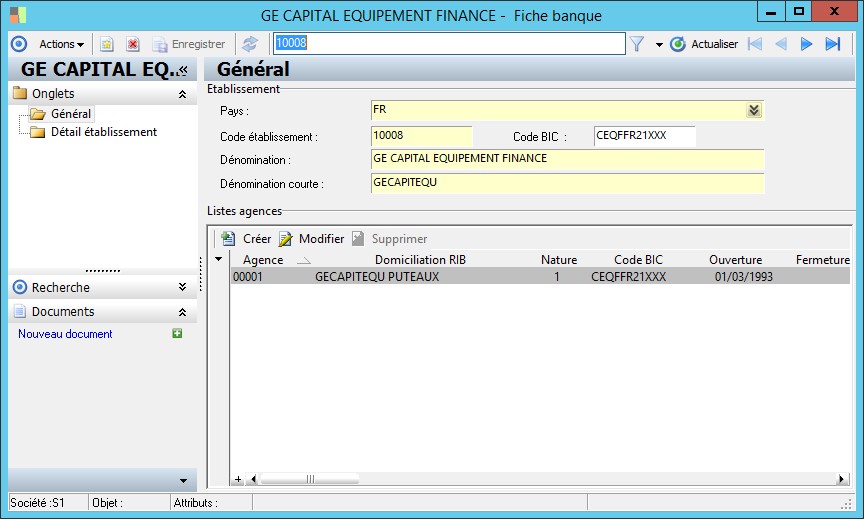Viewport: 864px width, 519px height.
Task: Click the Nature column header
Action: tap(559, 260)
